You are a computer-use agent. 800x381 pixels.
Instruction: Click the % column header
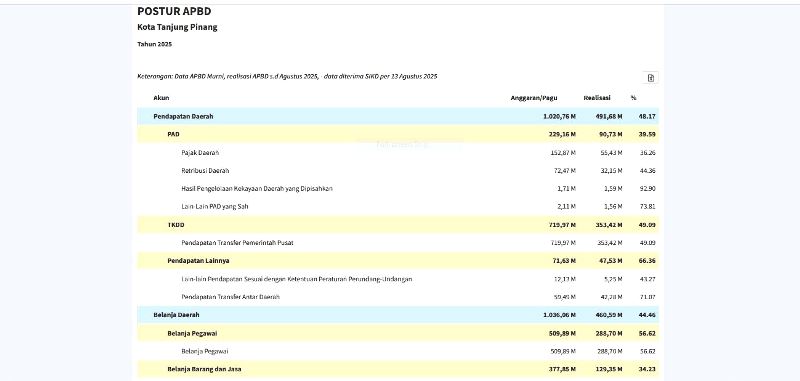(x=633, y=98)
